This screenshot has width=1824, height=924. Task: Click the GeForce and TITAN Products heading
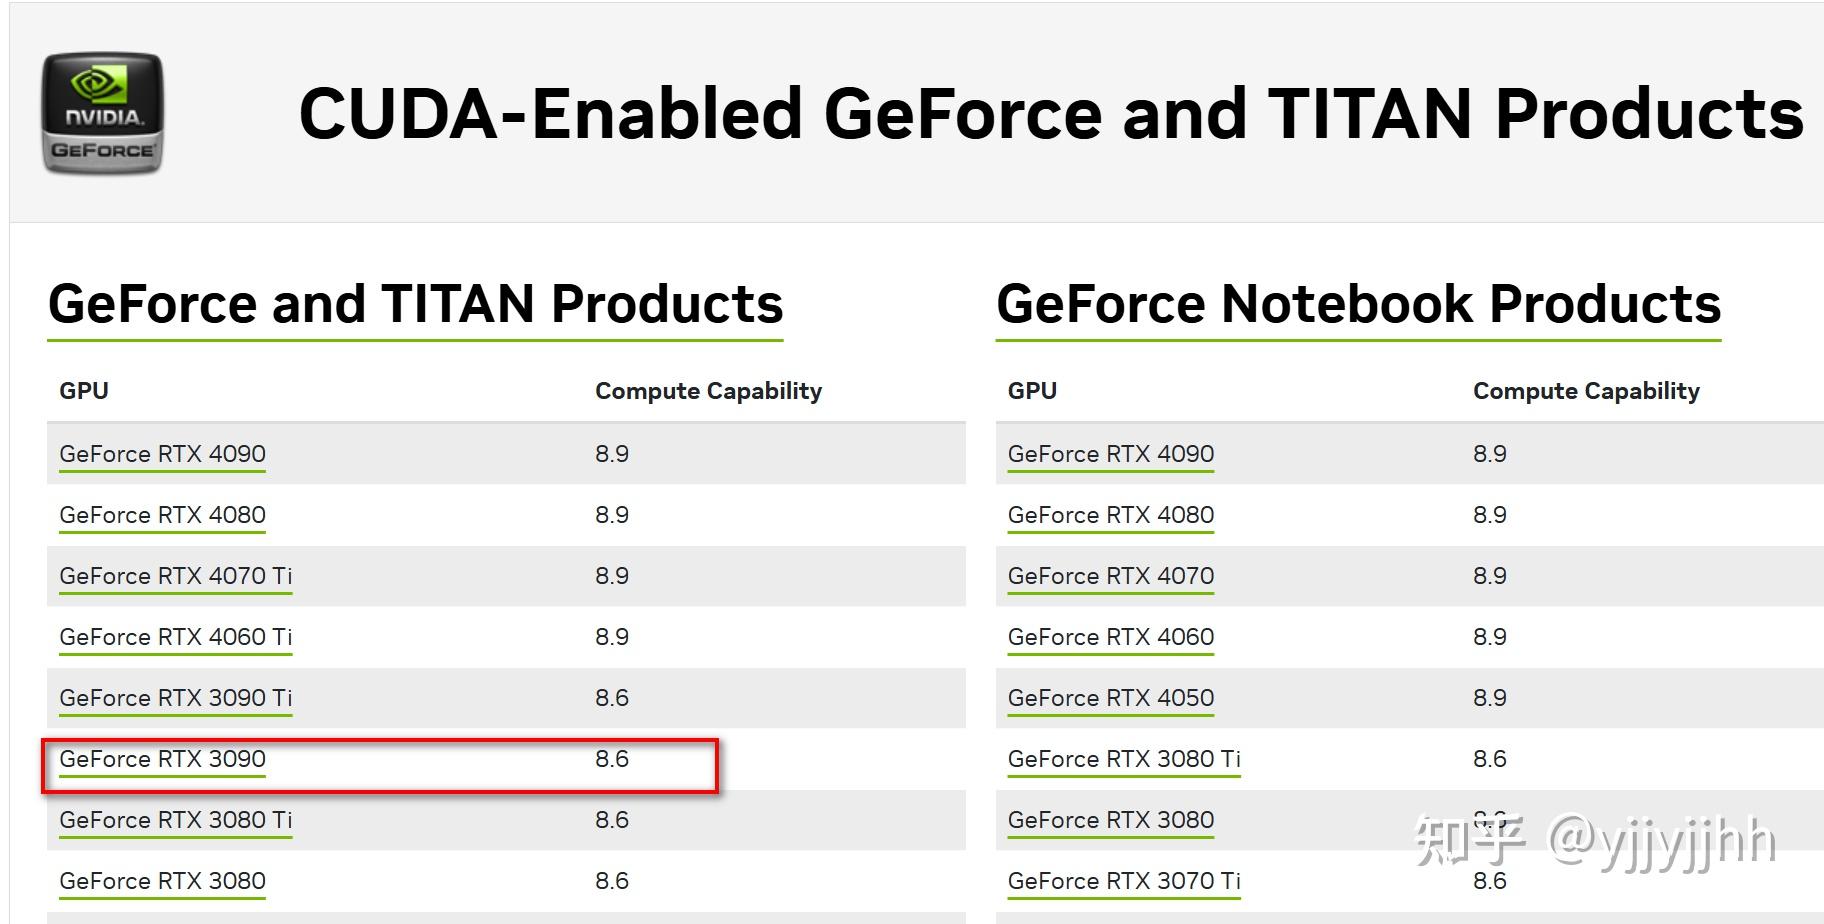point(415,304)
